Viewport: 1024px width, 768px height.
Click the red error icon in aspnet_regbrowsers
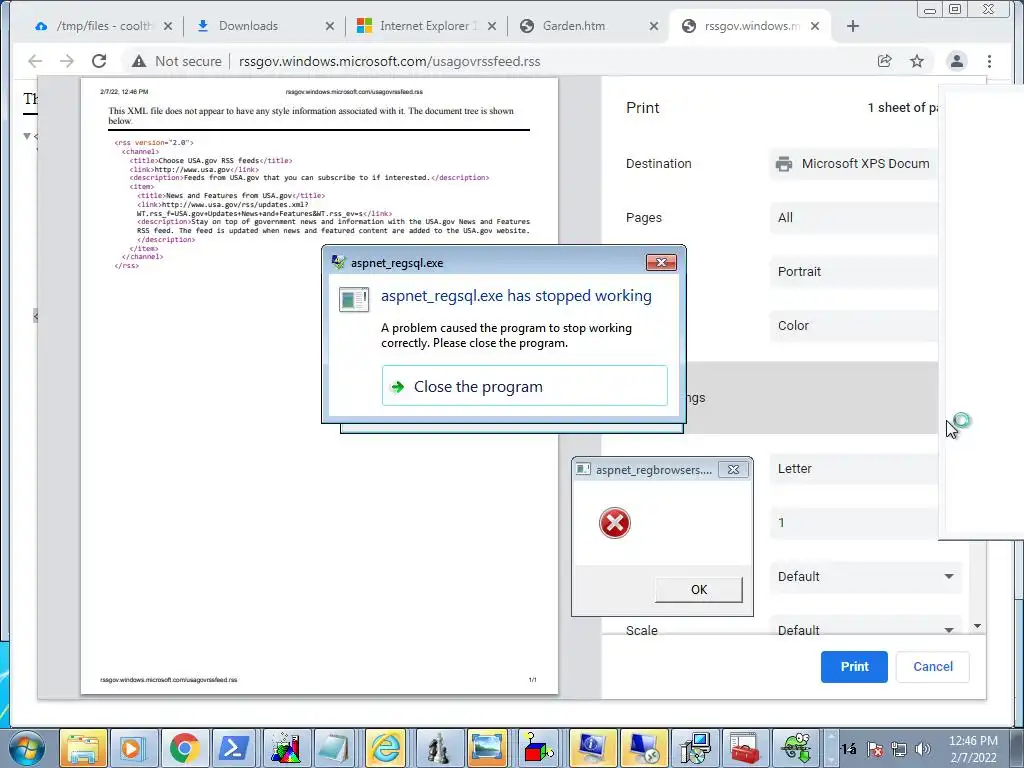[x=615, y=523]
